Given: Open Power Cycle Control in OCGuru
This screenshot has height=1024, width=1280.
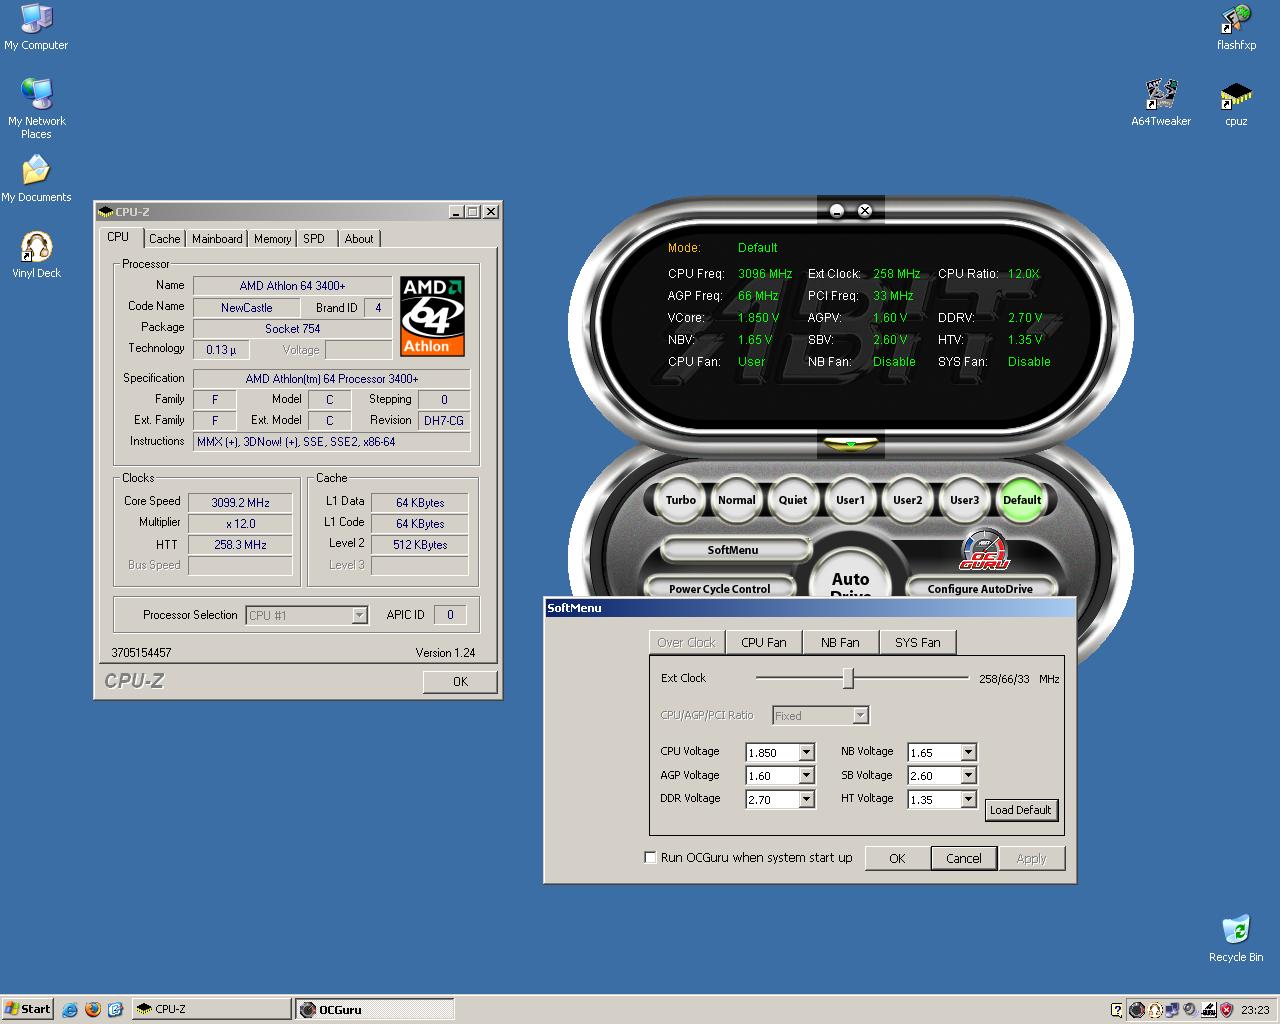Looking at the screenshot, I should click(x=720, y=588).
